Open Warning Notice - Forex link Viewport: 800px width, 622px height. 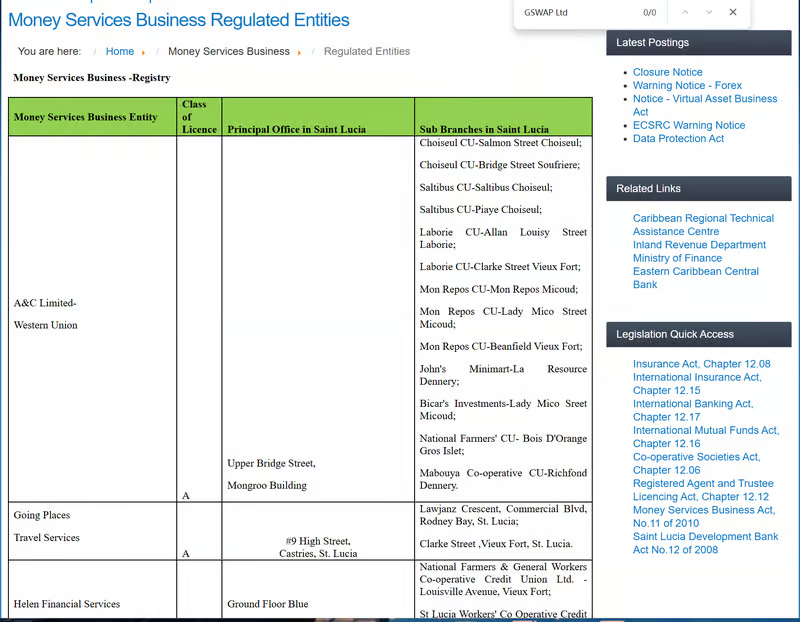pyautogui.click(x=687, y=86)
